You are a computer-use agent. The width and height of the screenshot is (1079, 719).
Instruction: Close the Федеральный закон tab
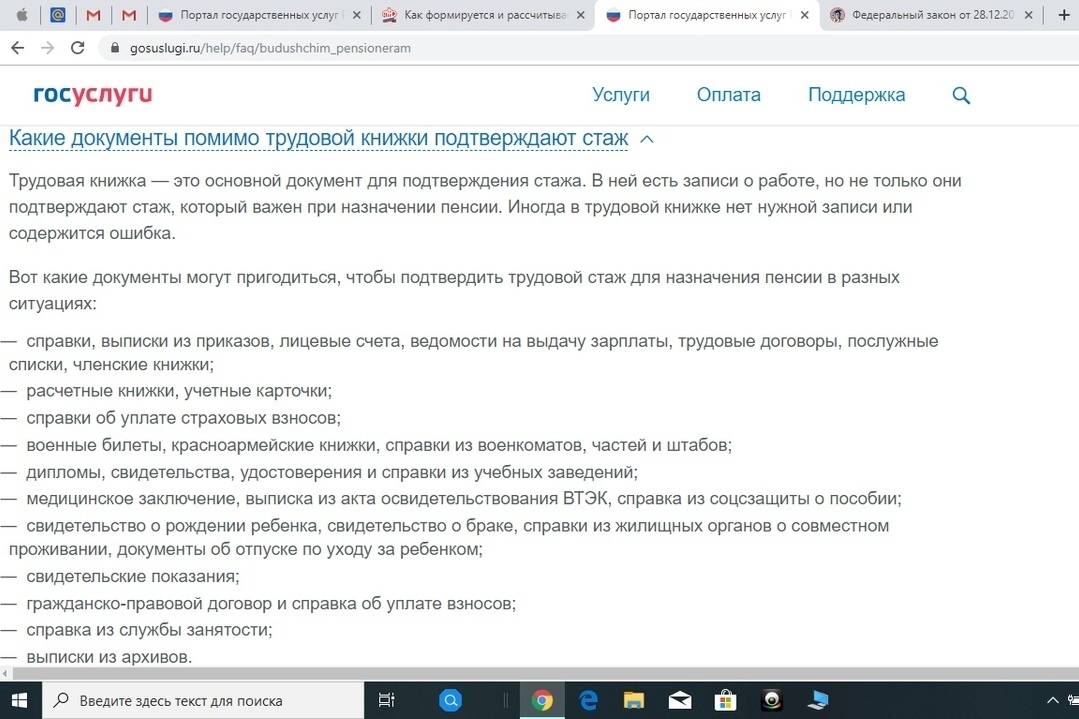(x=1028, y=14)
